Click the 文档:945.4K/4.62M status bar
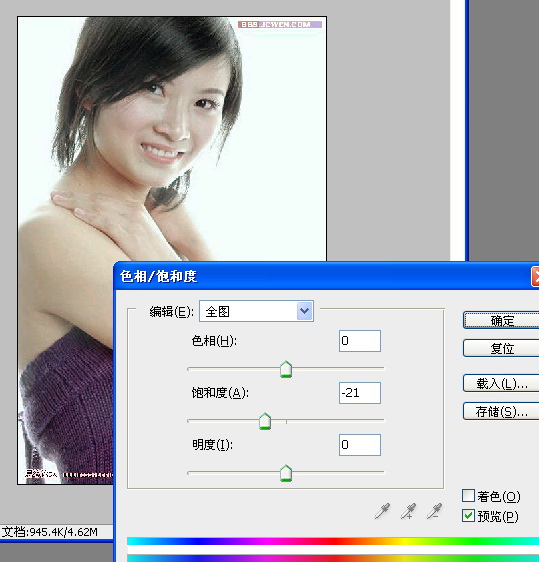 (x=50, y=532)
